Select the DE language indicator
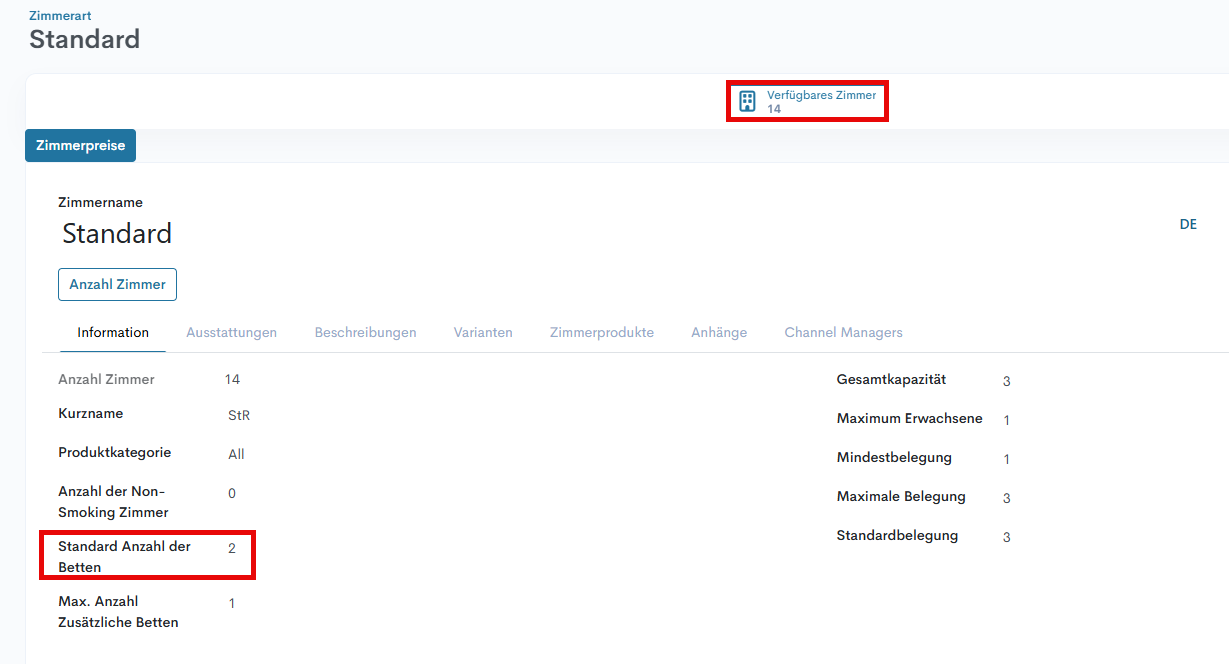Viewport: 1229px width, 664px height. click(x=1188, y=224)
